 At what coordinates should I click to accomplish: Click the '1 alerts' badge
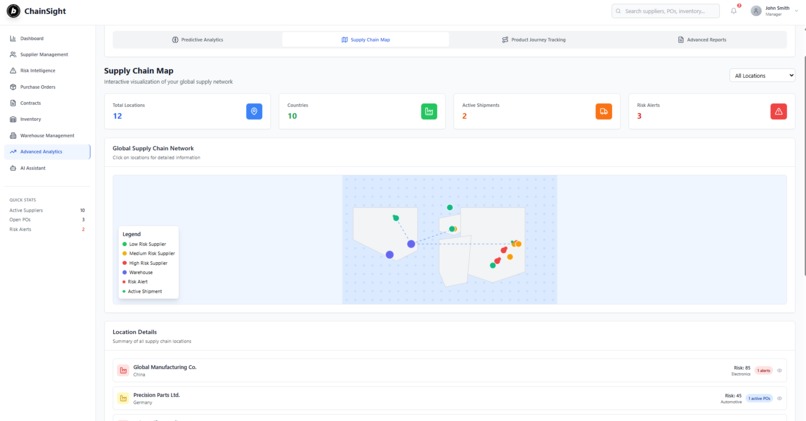(x=763, y=370)
